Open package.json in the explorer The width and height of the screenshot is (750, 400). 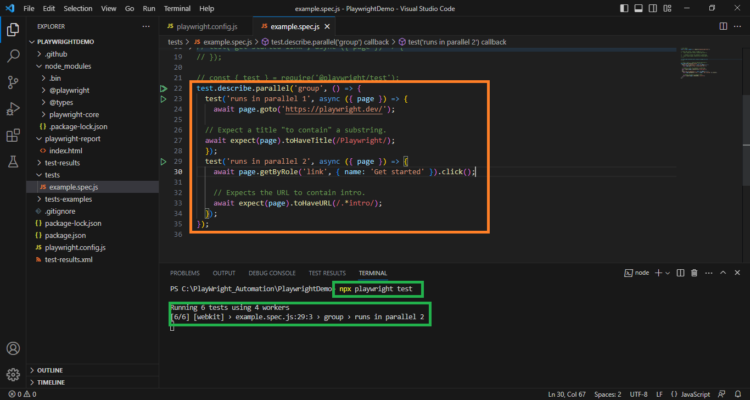tap(67, 235)
